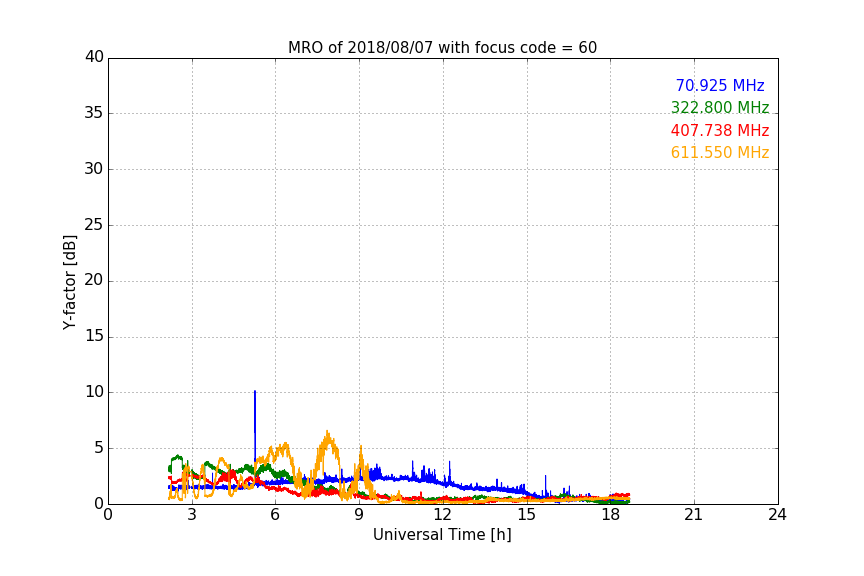Click the 'Universal Time [h]' axis label
The image size is (864, 576).
pos(442,535)
